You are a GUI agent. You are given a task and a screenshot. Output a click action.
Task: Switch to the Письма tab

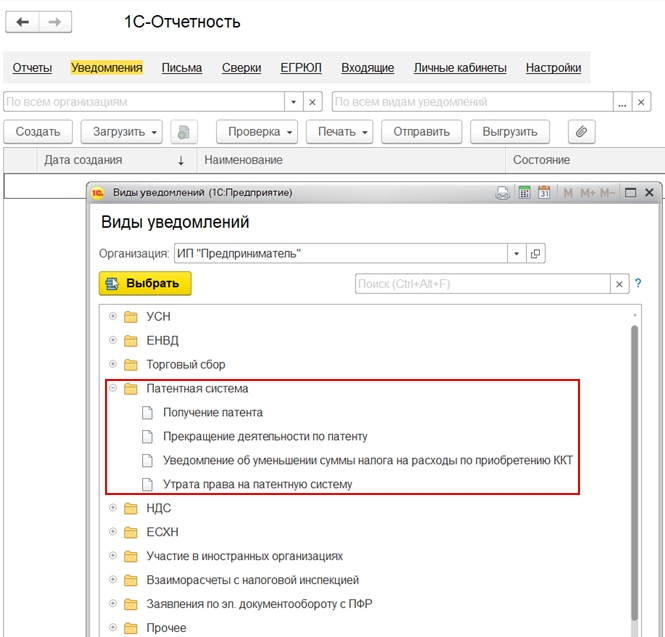[182, 68]
